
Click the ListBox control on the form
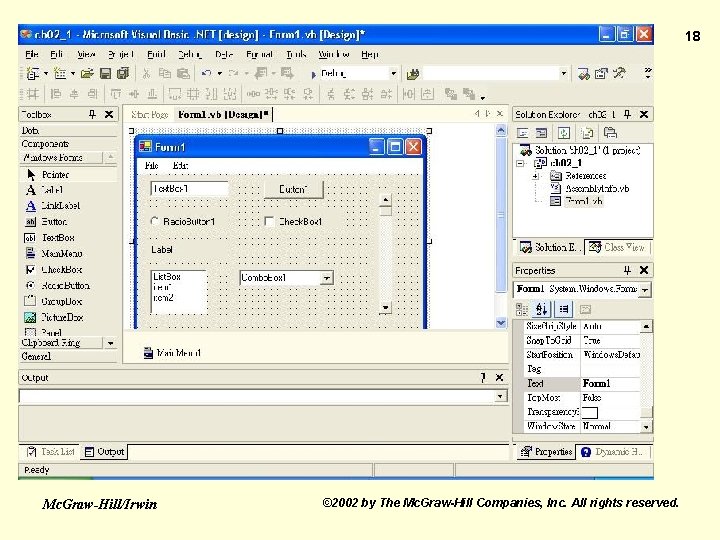179,292
